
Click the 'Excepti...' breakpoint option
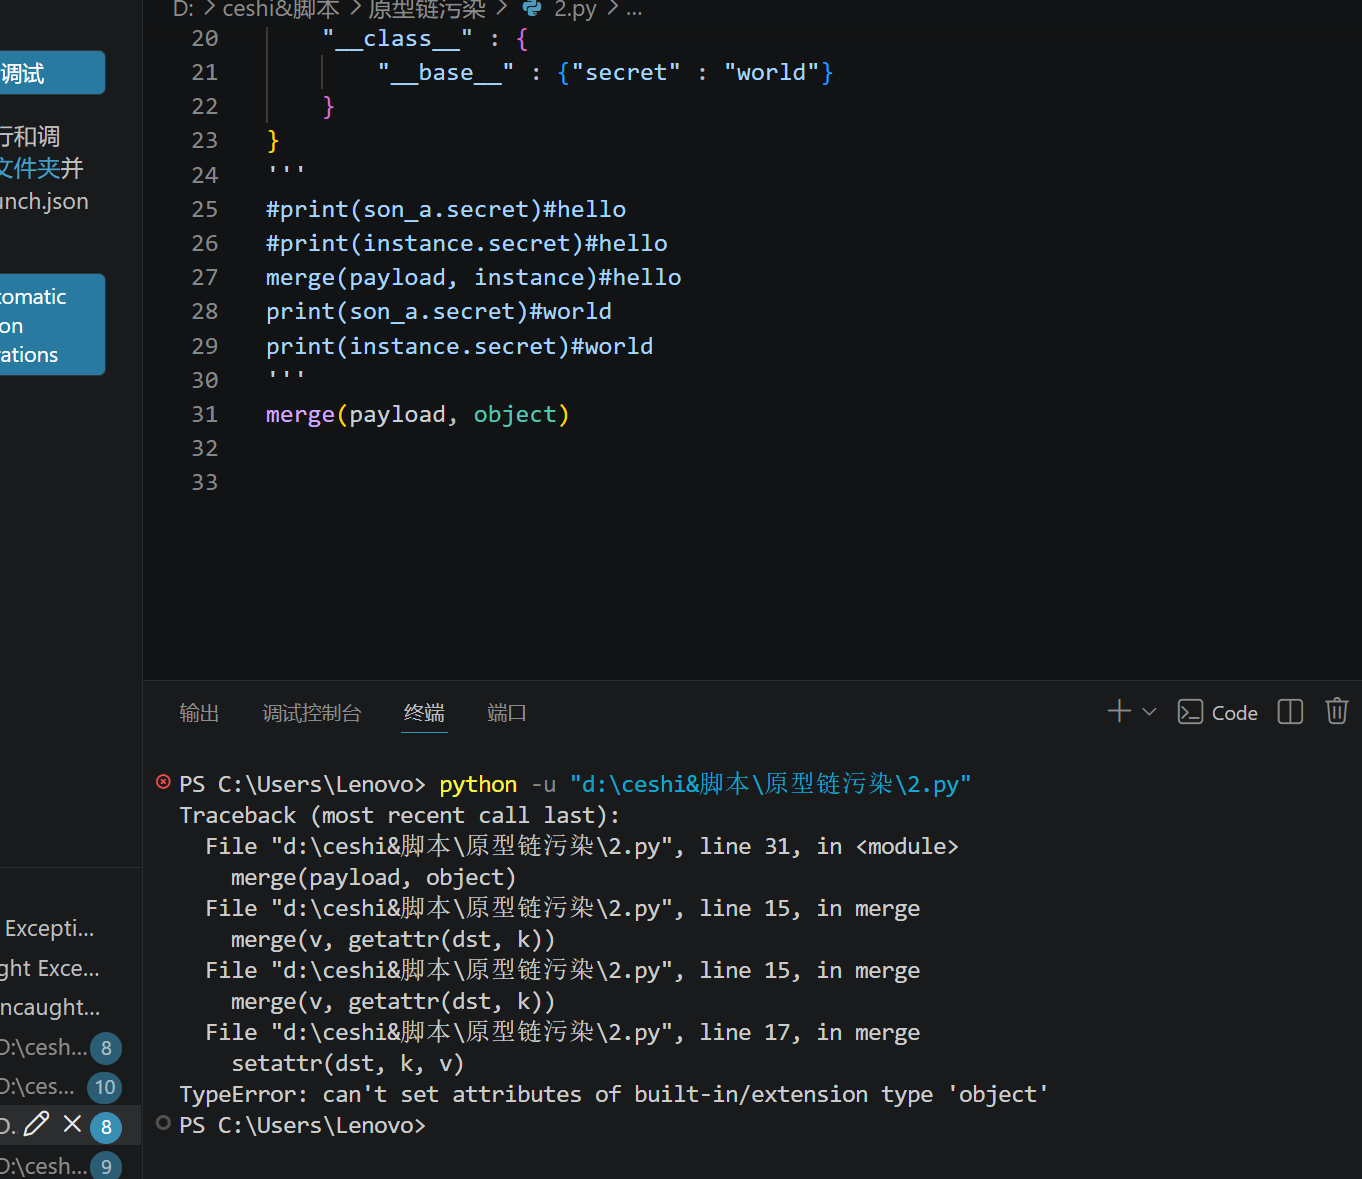click(50, 928)
